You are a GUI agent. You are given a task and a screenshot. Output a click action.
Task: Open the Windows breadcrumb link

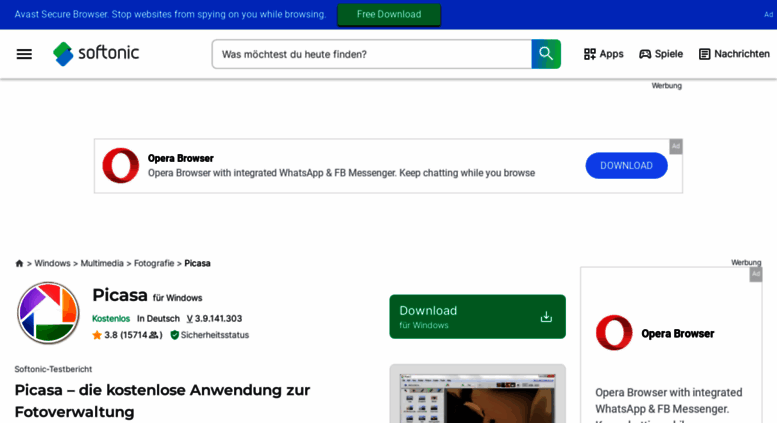point(52,263)
